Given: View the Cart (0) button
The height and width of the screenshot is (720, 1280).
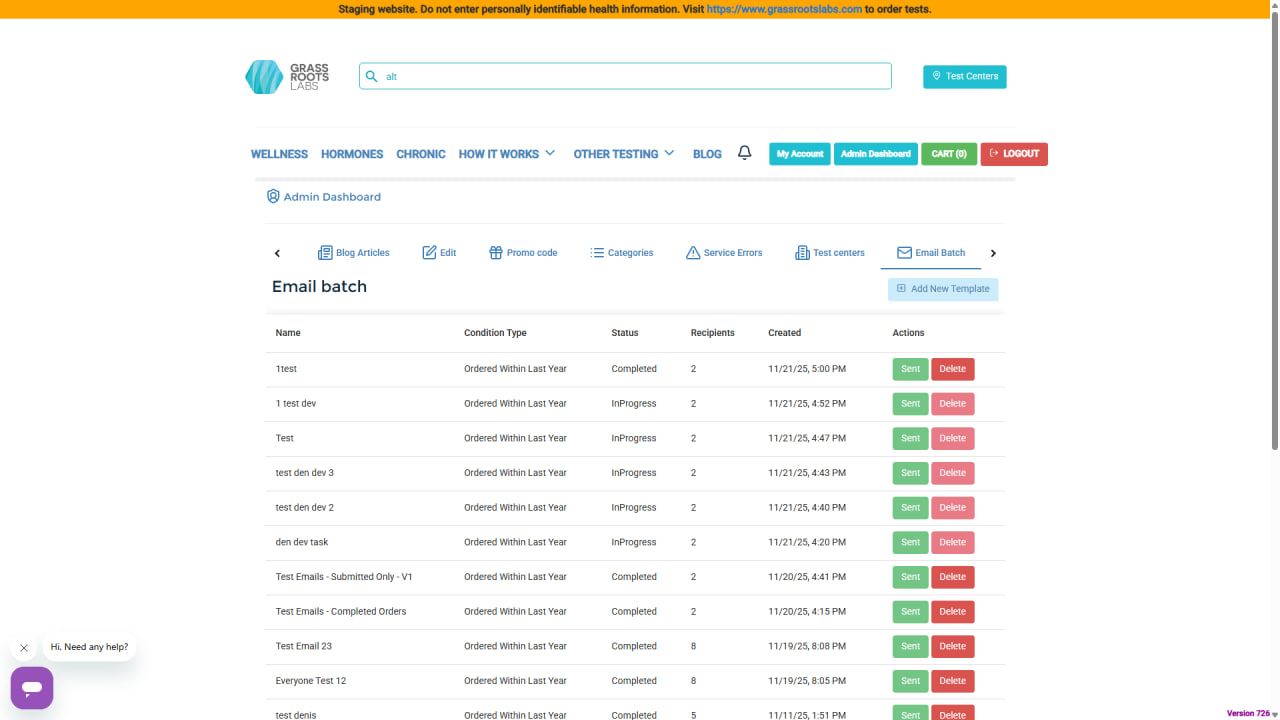Looking at the screenshot, I should tap(949, 154).
